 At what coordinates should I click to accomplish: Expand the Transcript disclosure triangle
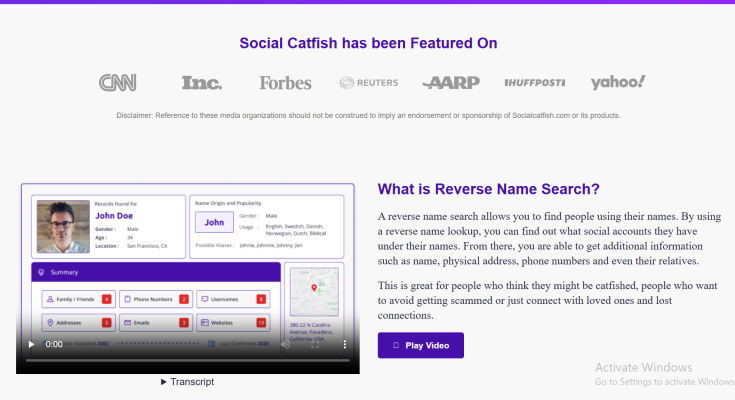point(163,382)
